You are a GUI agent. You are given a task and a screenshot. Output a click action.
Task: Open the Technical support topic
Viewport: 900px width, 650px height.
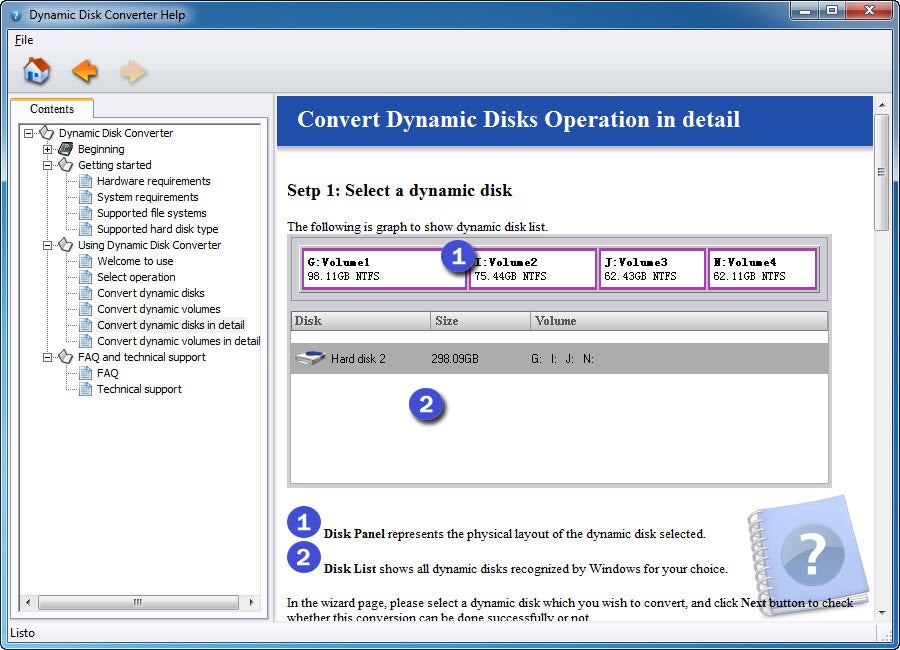tap(139, 389)
